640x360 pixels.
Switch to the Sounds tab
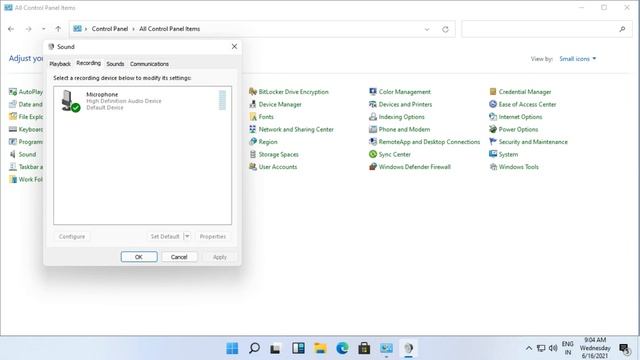pos(115,64)
